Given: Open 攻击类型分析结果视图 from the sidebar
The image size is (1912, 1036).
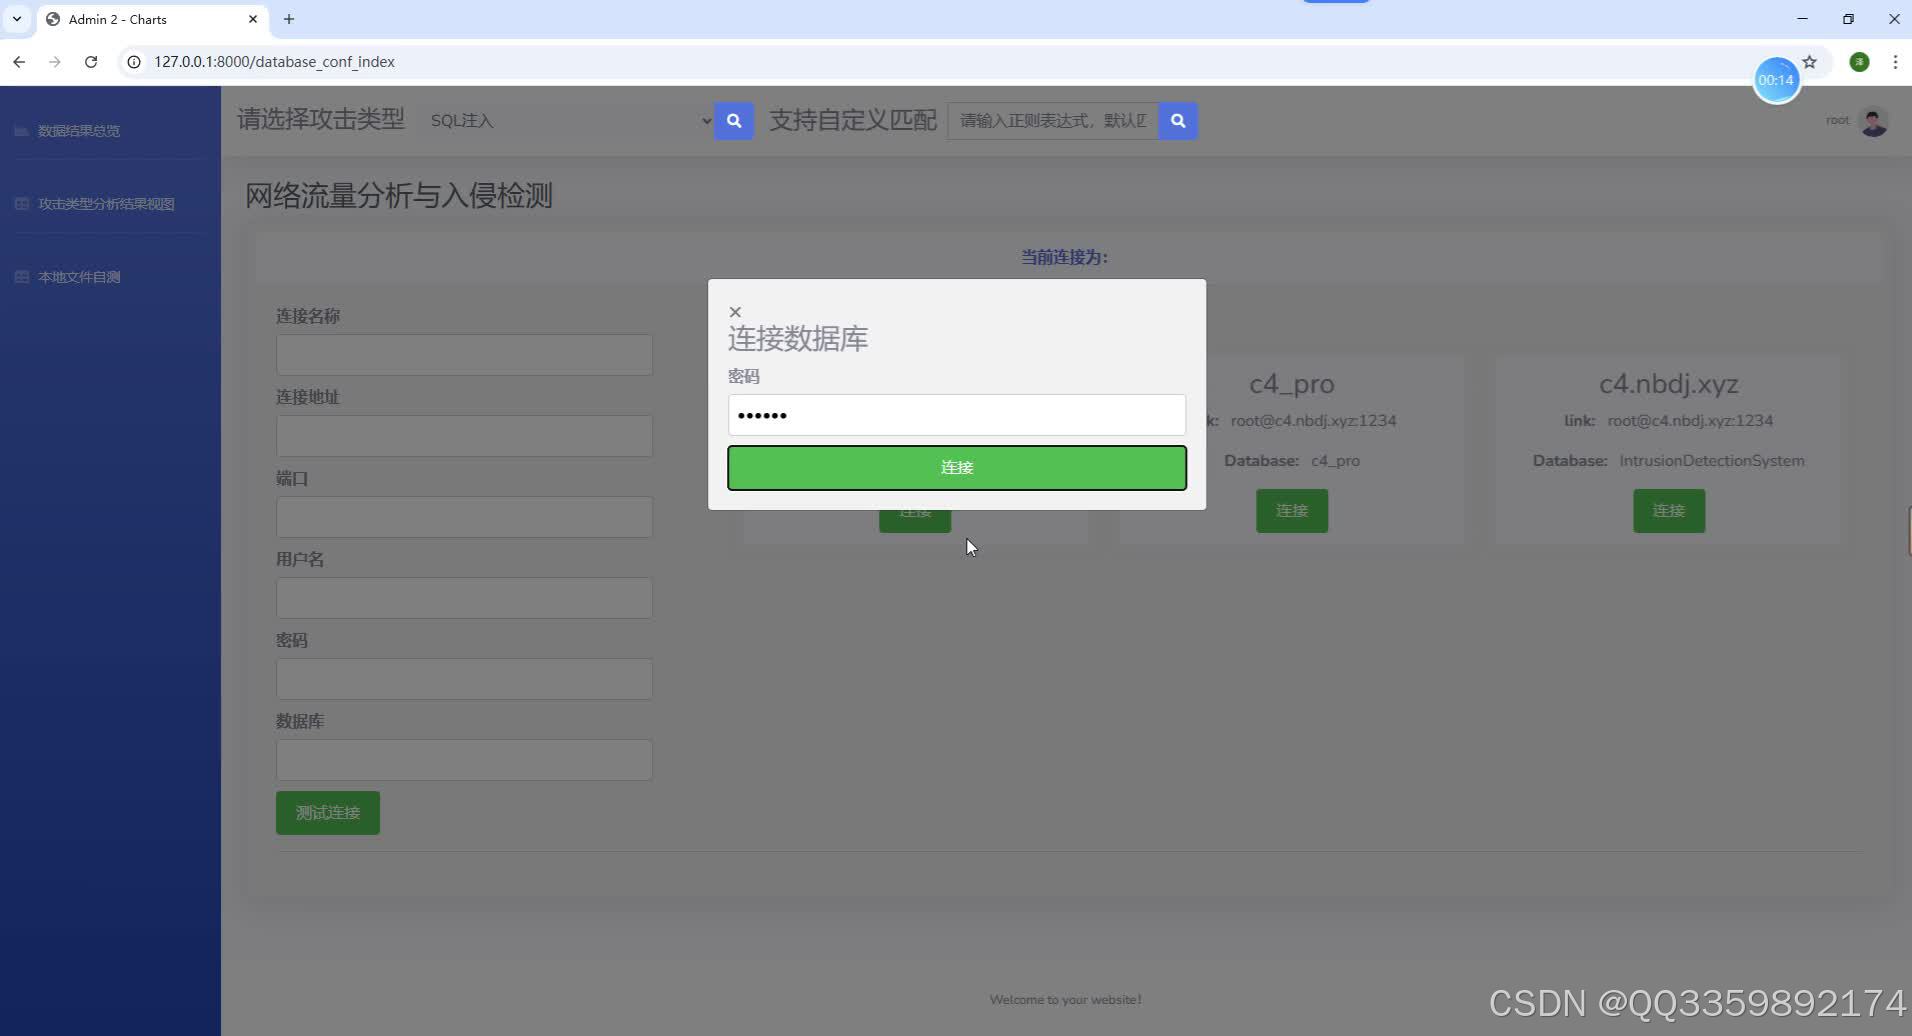Looking at the screenshot, I should (x=107, y=202).
